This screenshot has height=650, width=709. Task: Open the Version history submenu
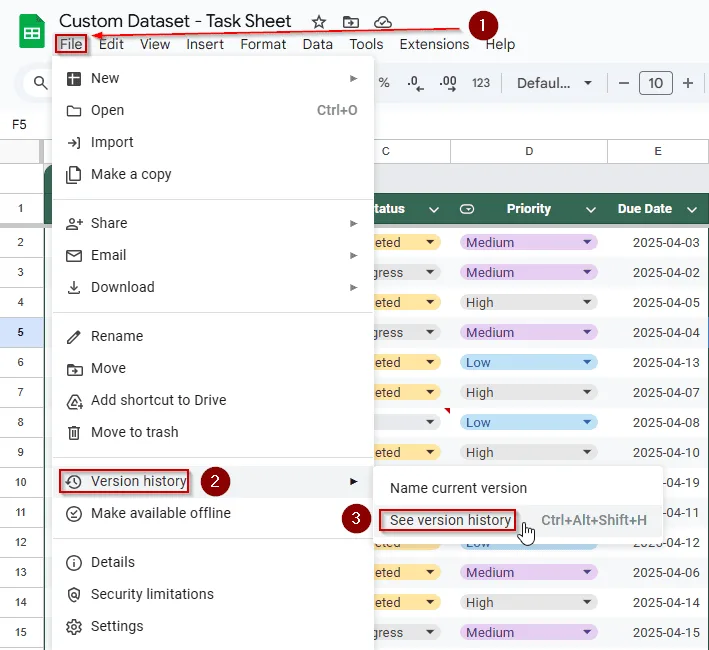click(x=213, y=481)
